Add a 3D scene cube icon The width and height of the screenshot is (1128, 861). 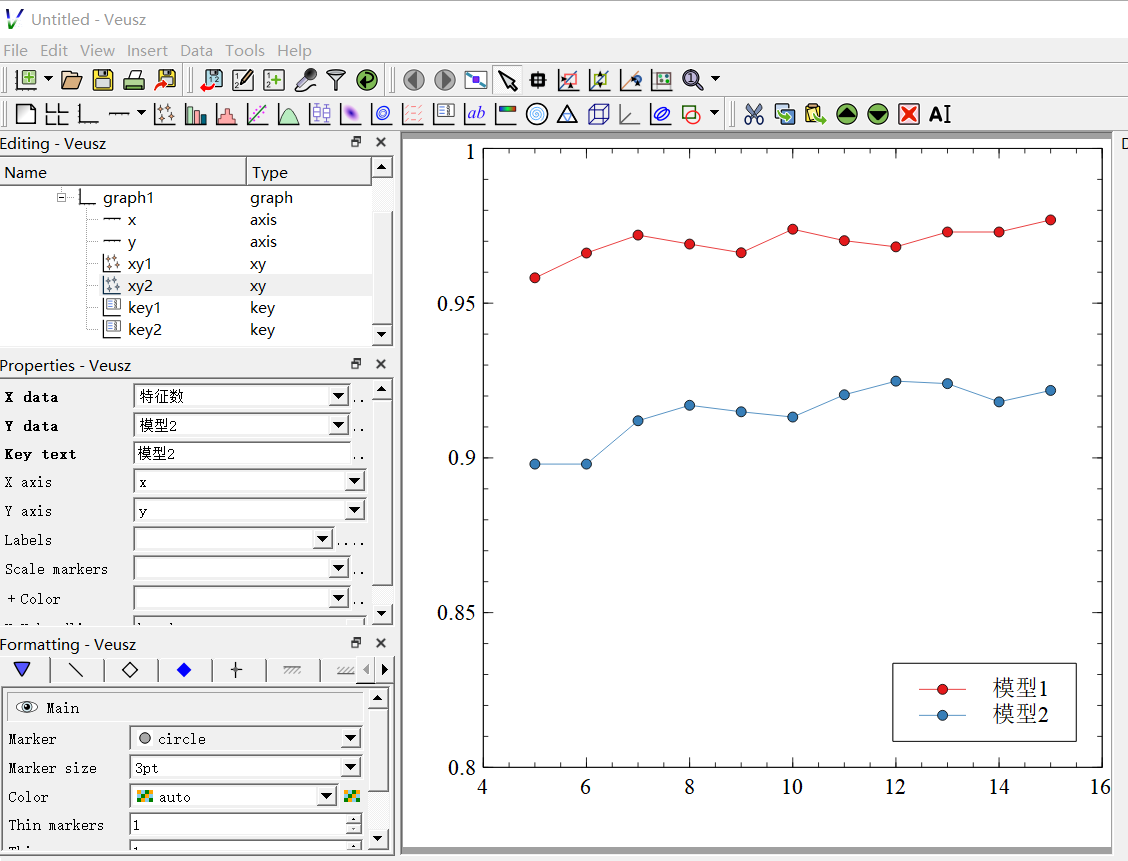coord(599,114)
